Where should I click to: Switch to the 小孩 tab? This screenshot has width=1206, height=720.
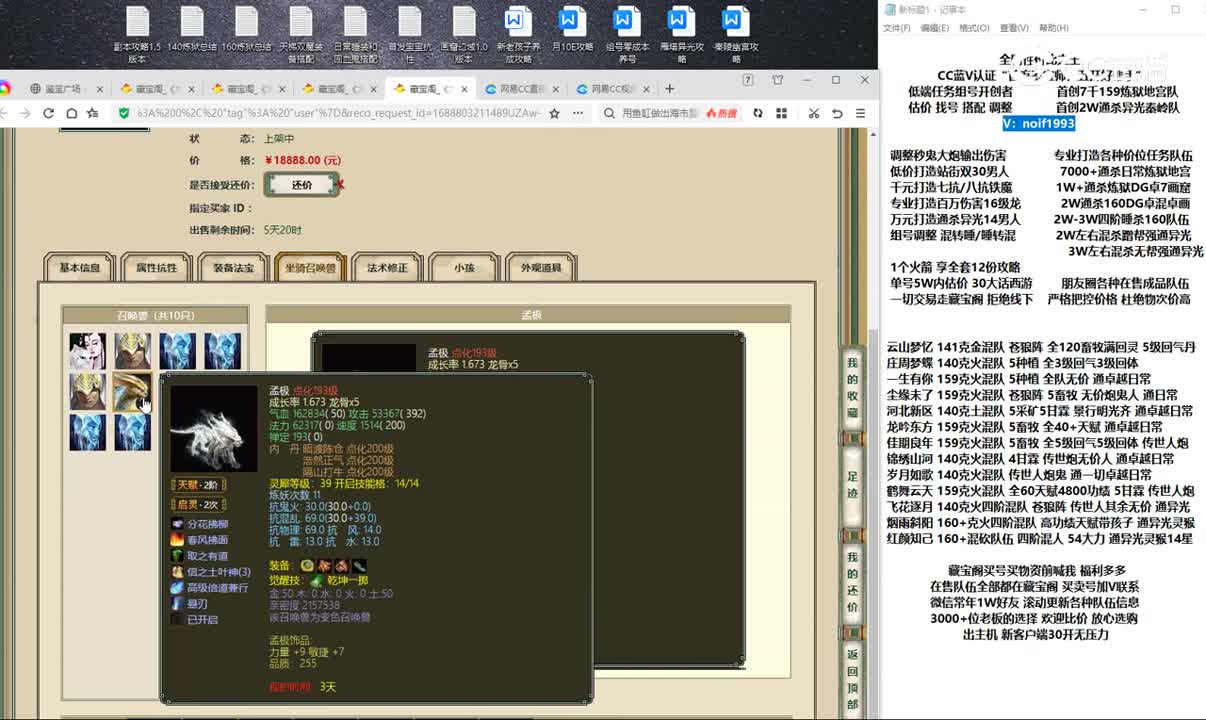pos(464,268)
